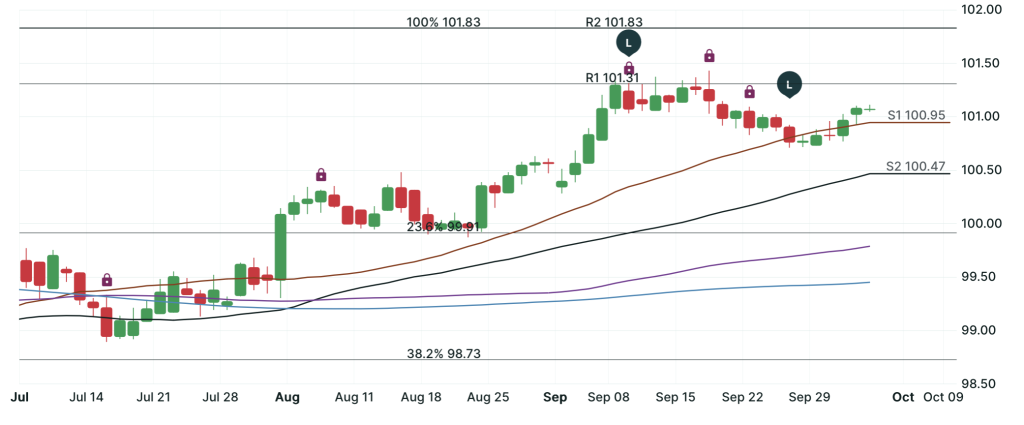Click the tall green candle at Aug start

click(281, 246)
